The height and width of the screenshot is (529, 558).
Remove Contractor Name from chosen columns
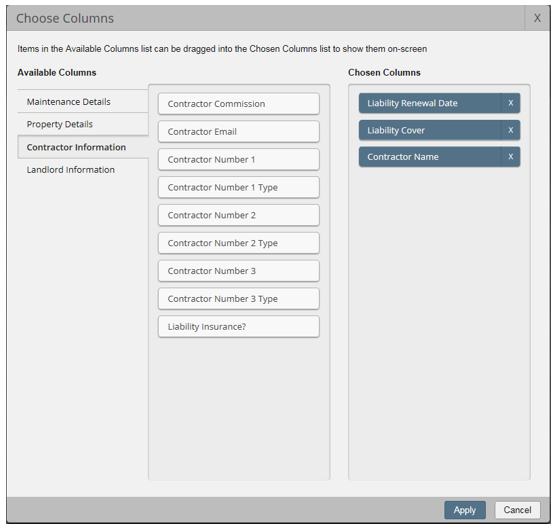tap(511, 157)
